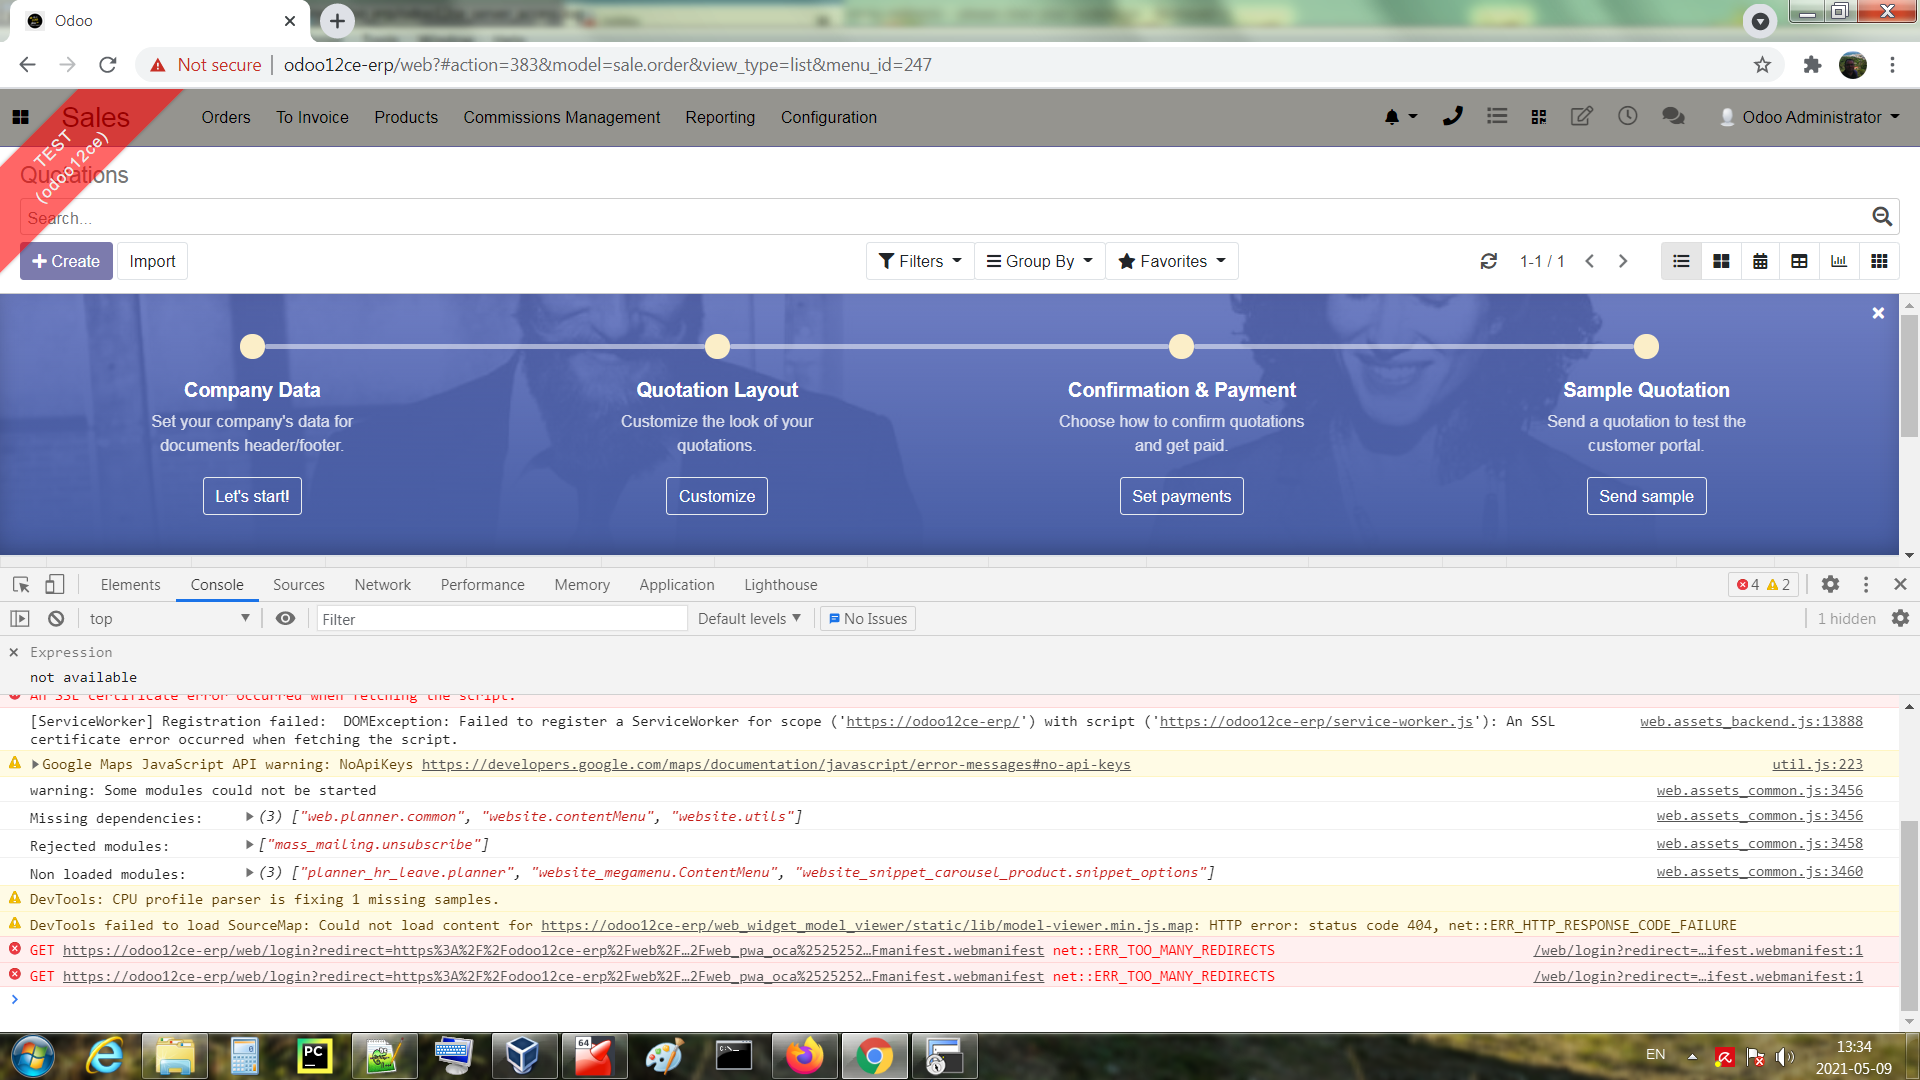Select the device toolbar icon in DevTools
1920x1080 pixels.
55,584
